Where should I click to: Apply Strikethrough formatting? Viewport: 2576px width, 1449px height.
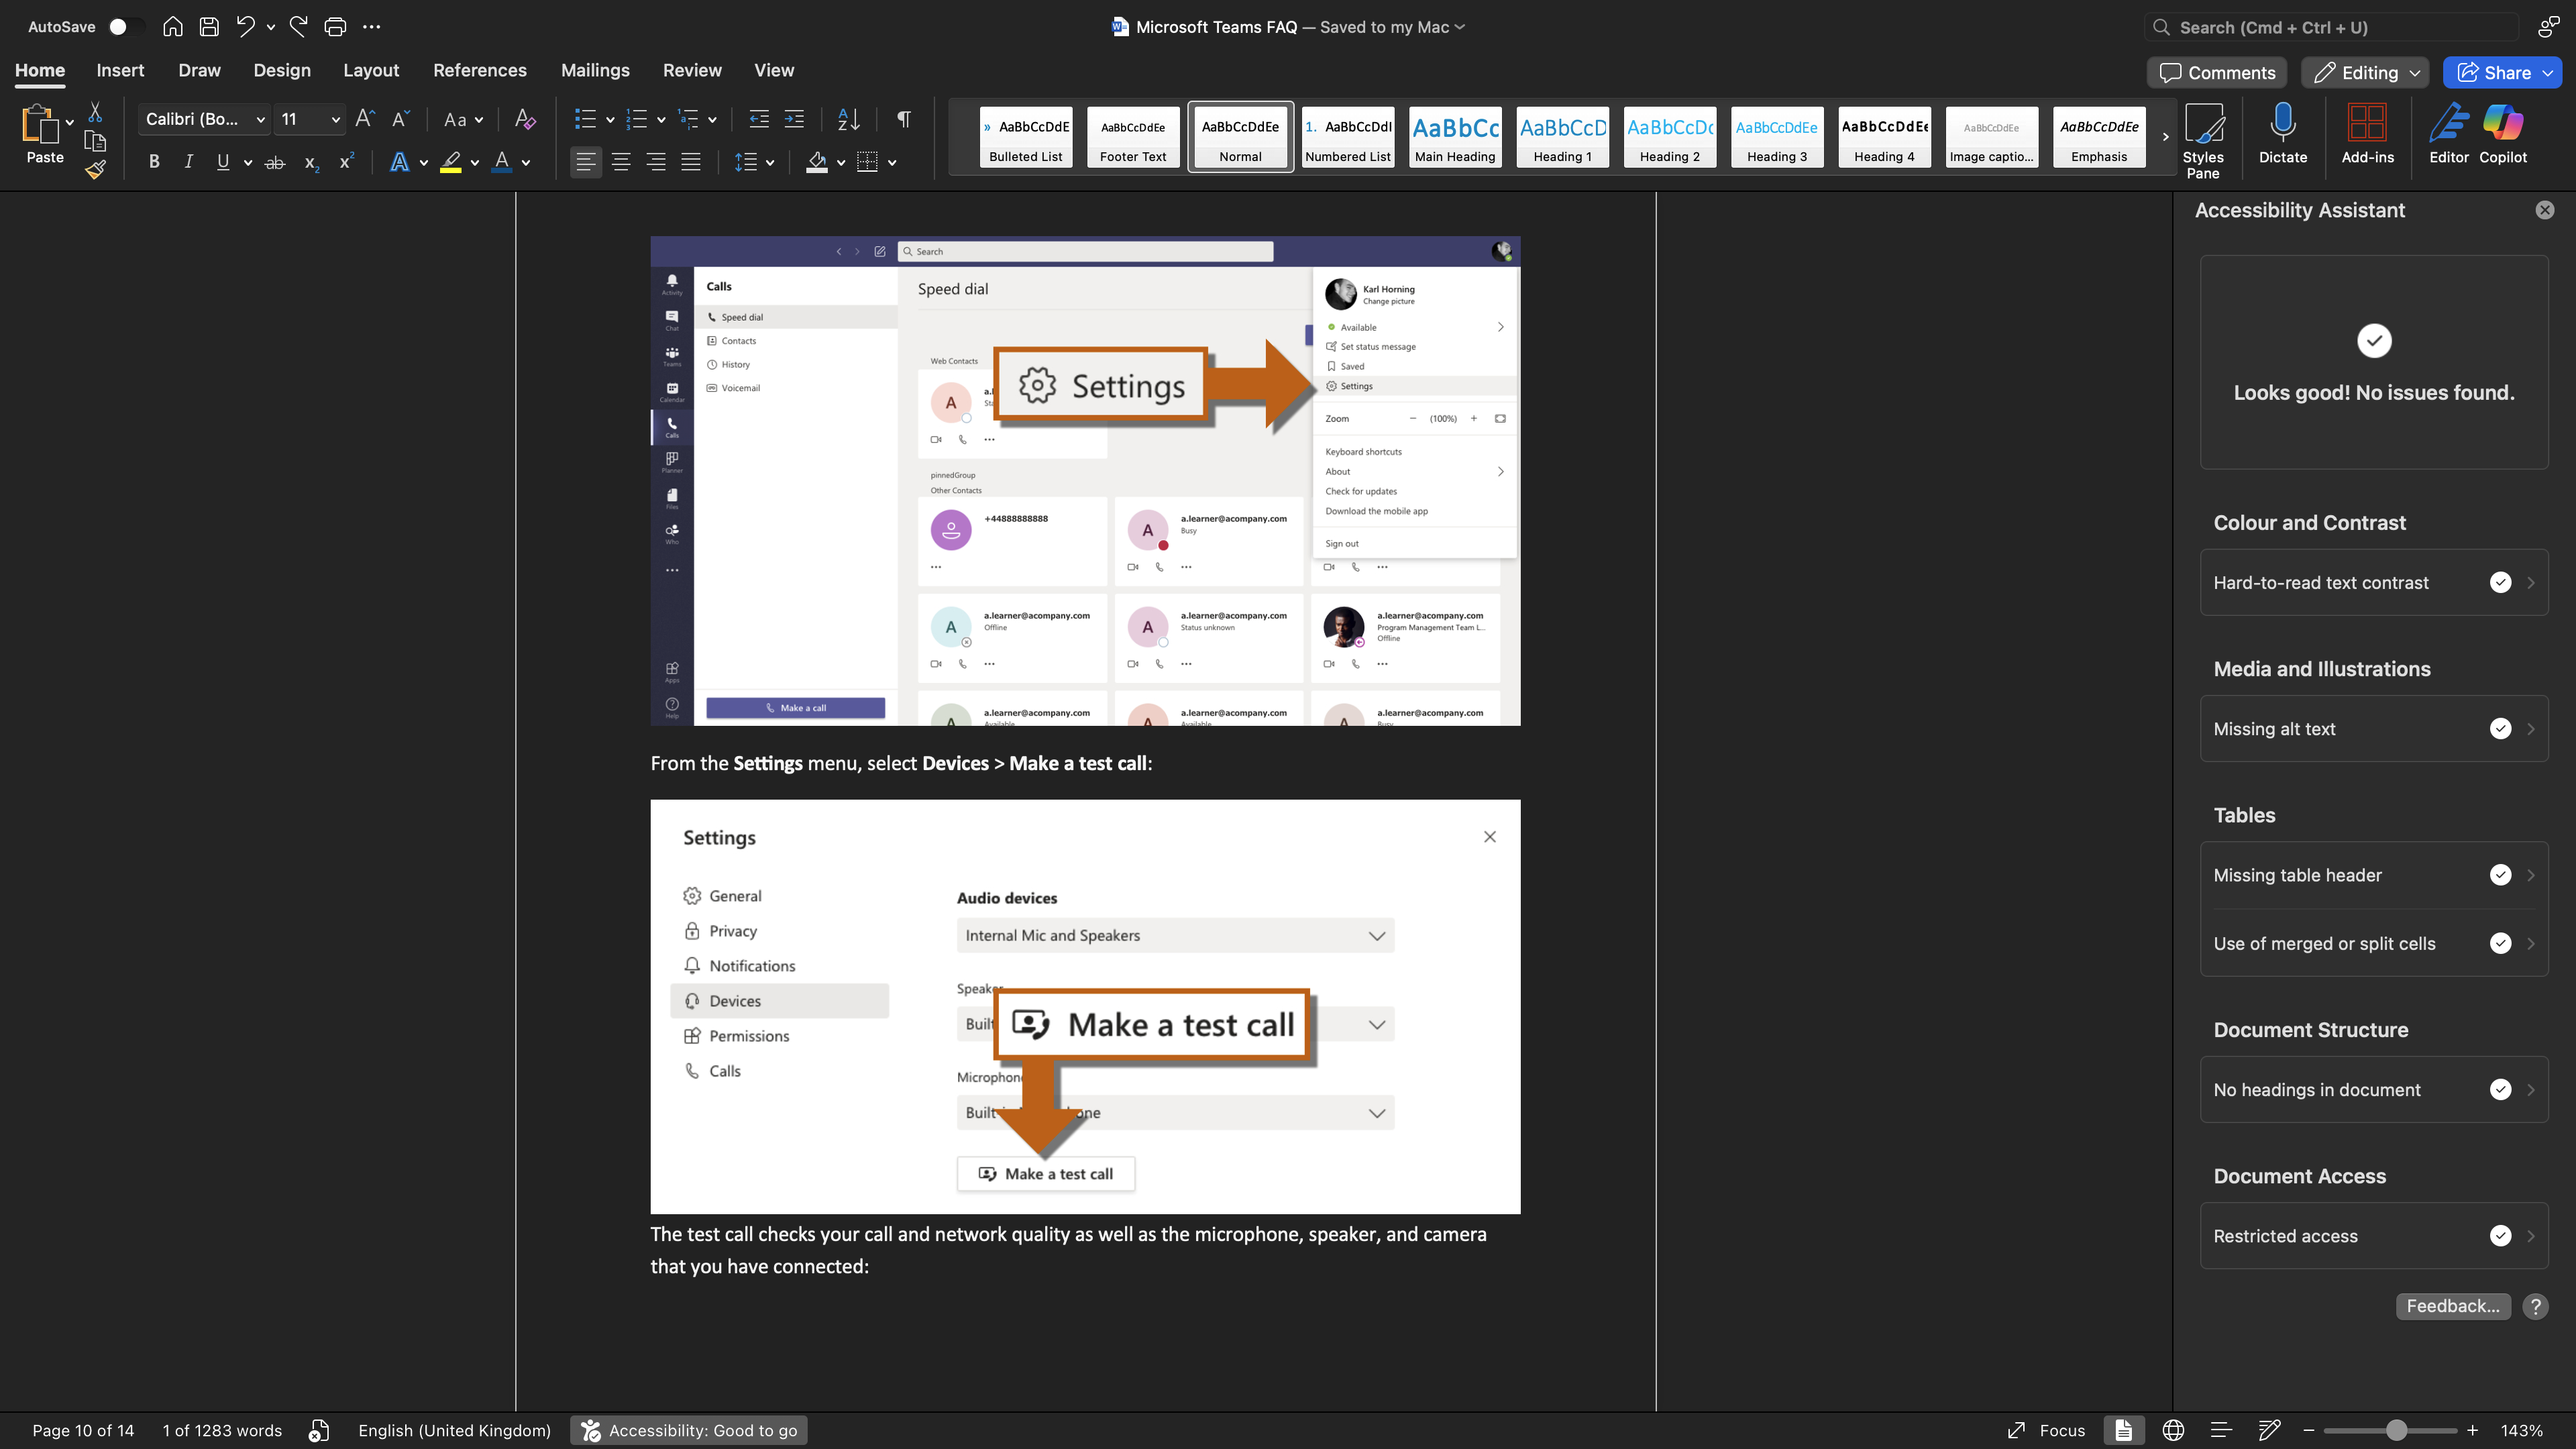pyautogui.click(x=275, y=162)
